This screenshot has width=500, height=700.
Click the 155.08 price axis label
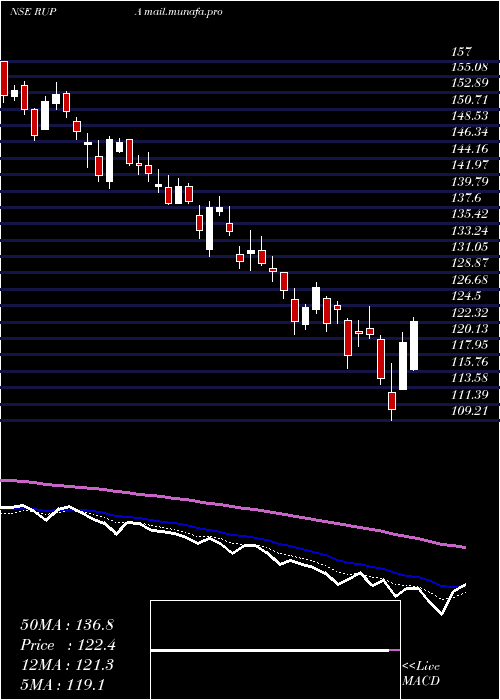pyautogui.click(x=470, y=68)
